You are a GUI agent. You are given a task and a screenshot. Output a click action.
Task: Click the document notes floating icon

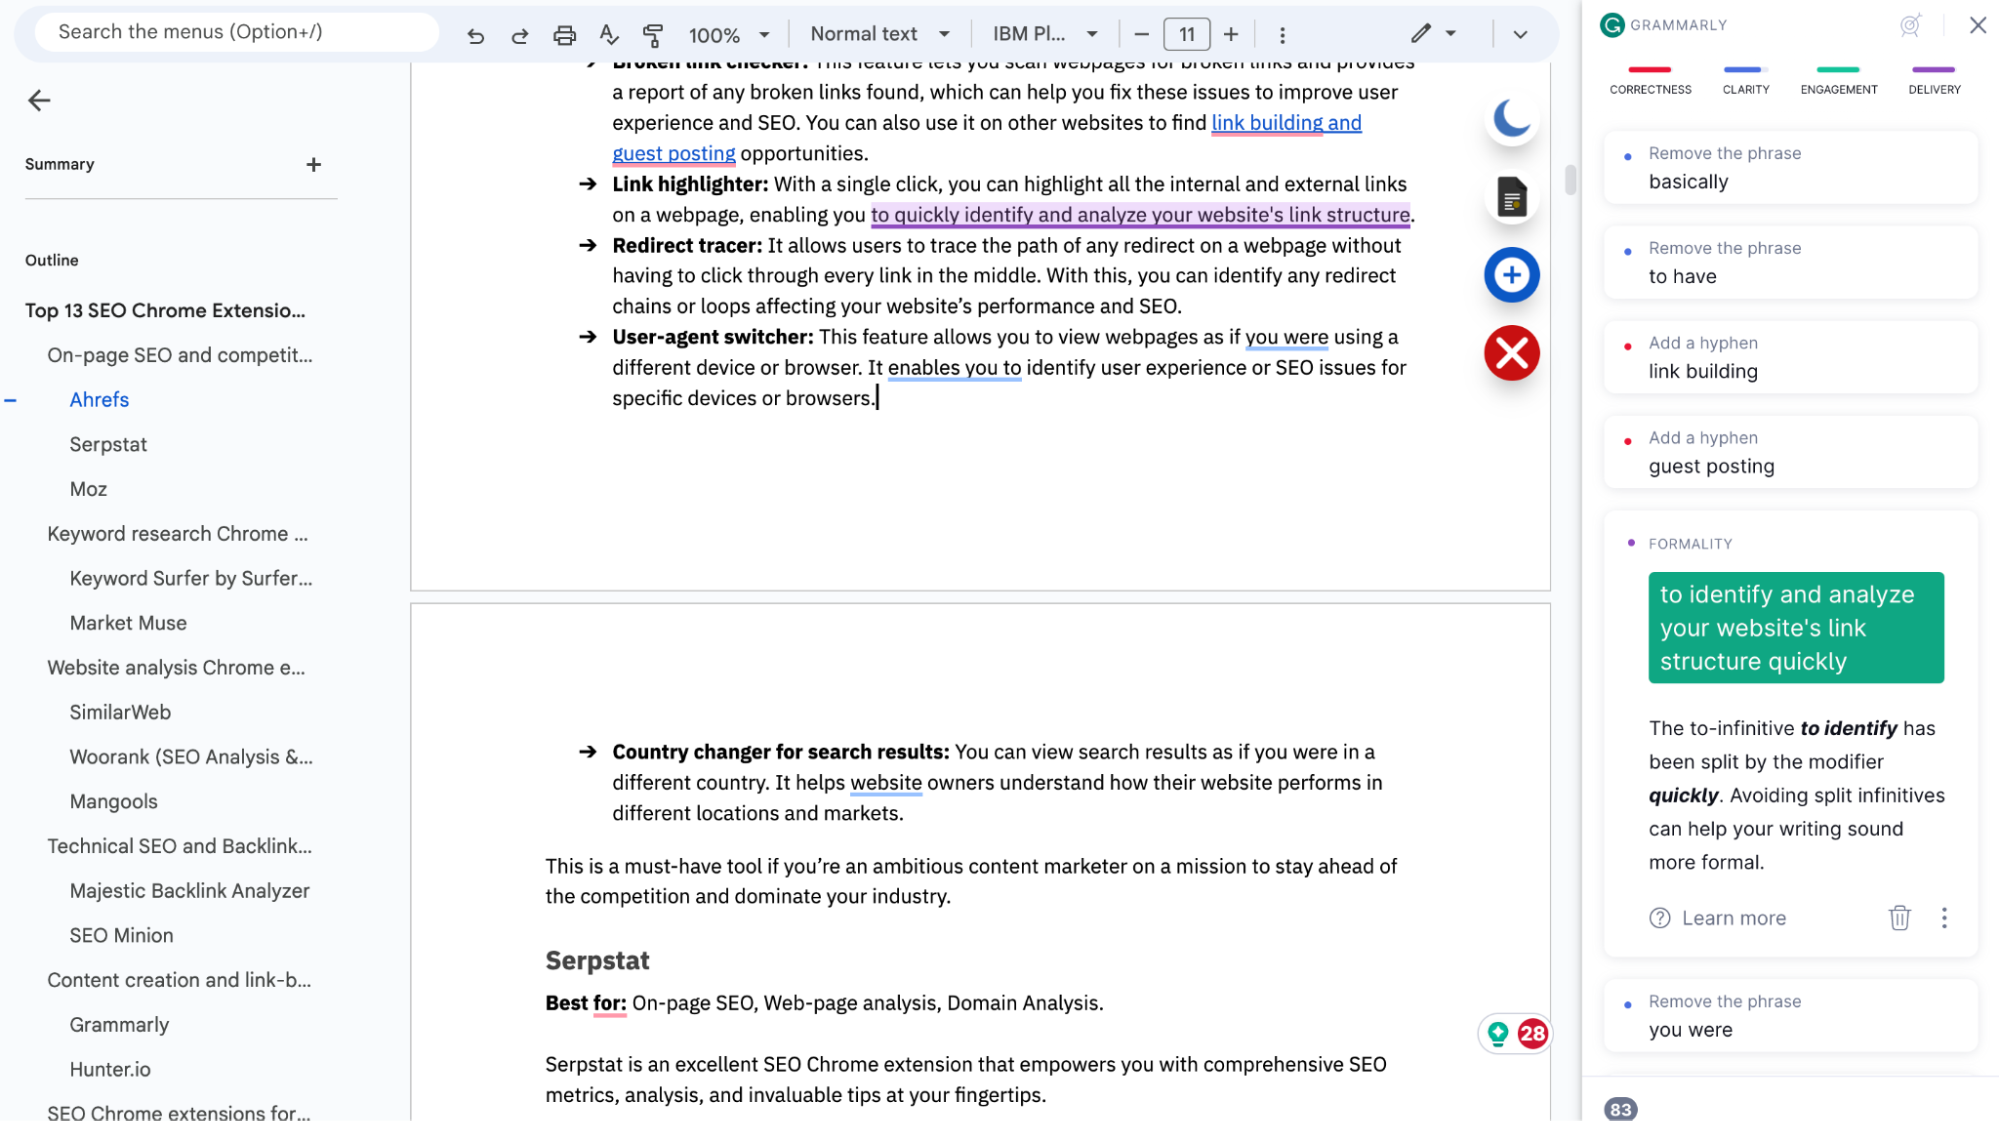coord(1512,197)
